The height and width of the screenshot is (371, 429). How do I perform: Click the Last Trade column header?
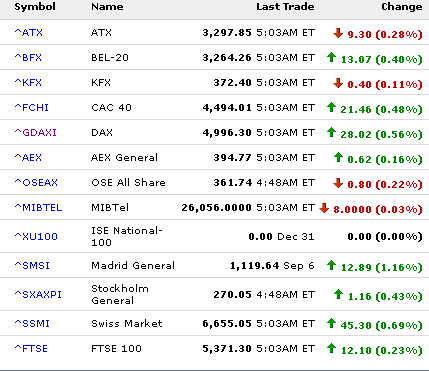285,7
